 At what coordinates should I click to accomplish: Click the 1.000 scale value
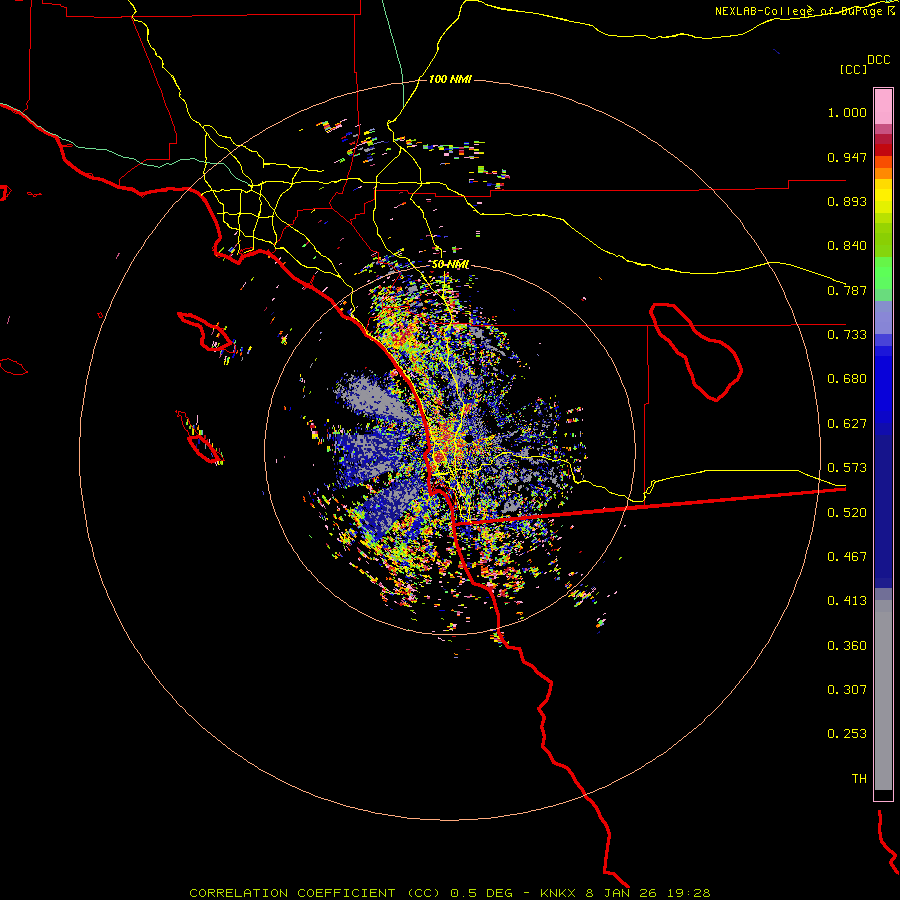847,112
